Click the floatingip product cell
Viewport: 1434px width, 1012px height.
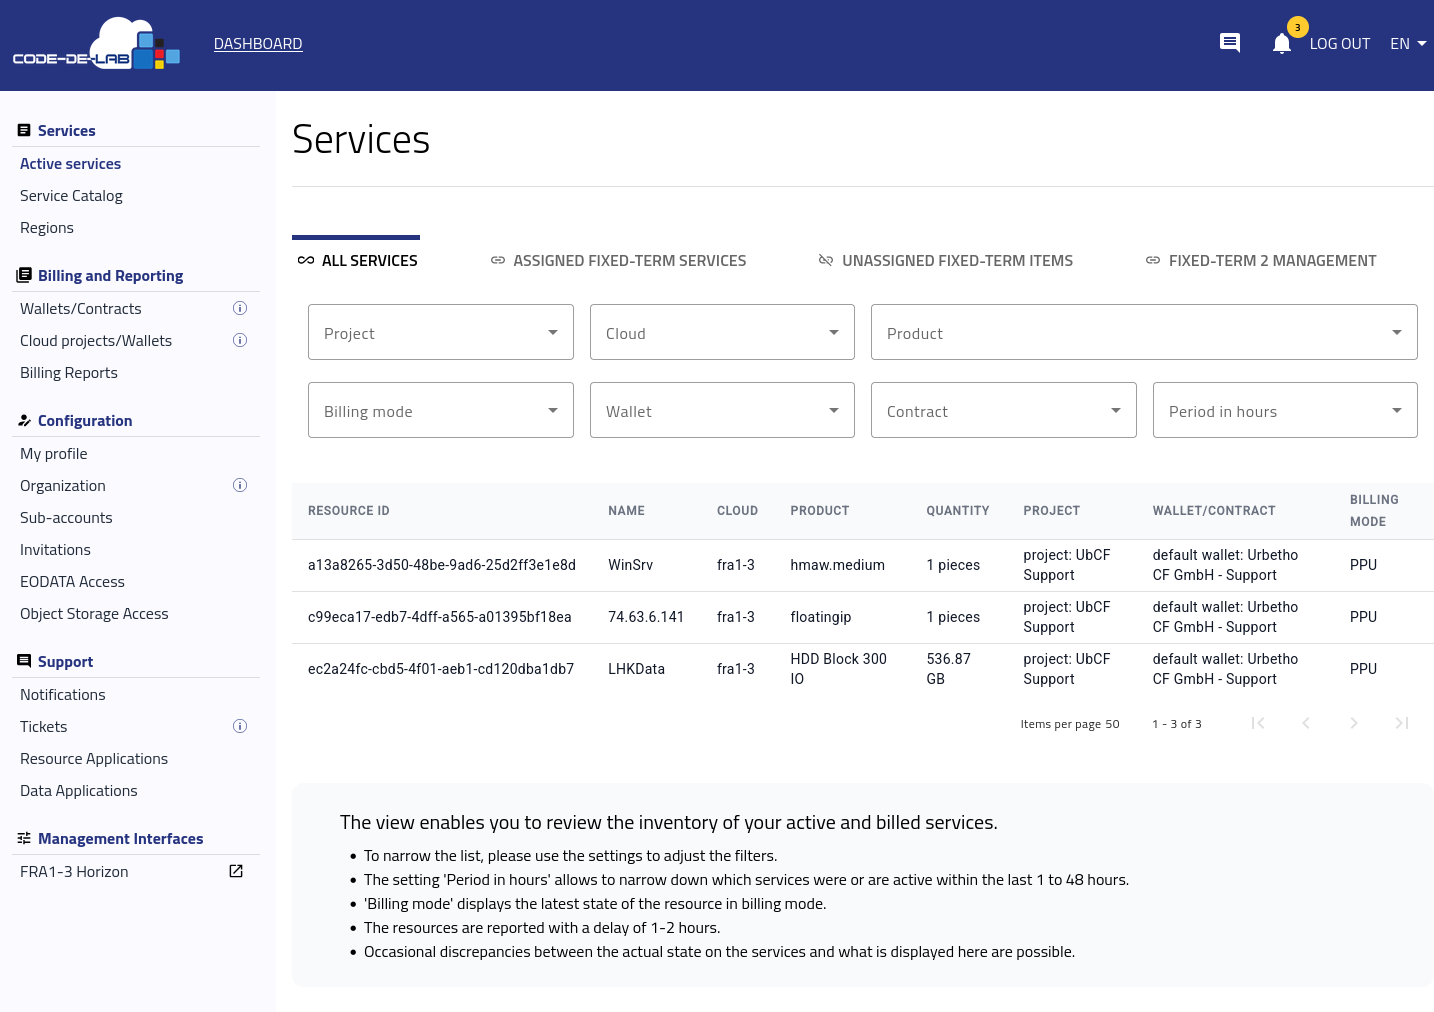pos(821,617)
